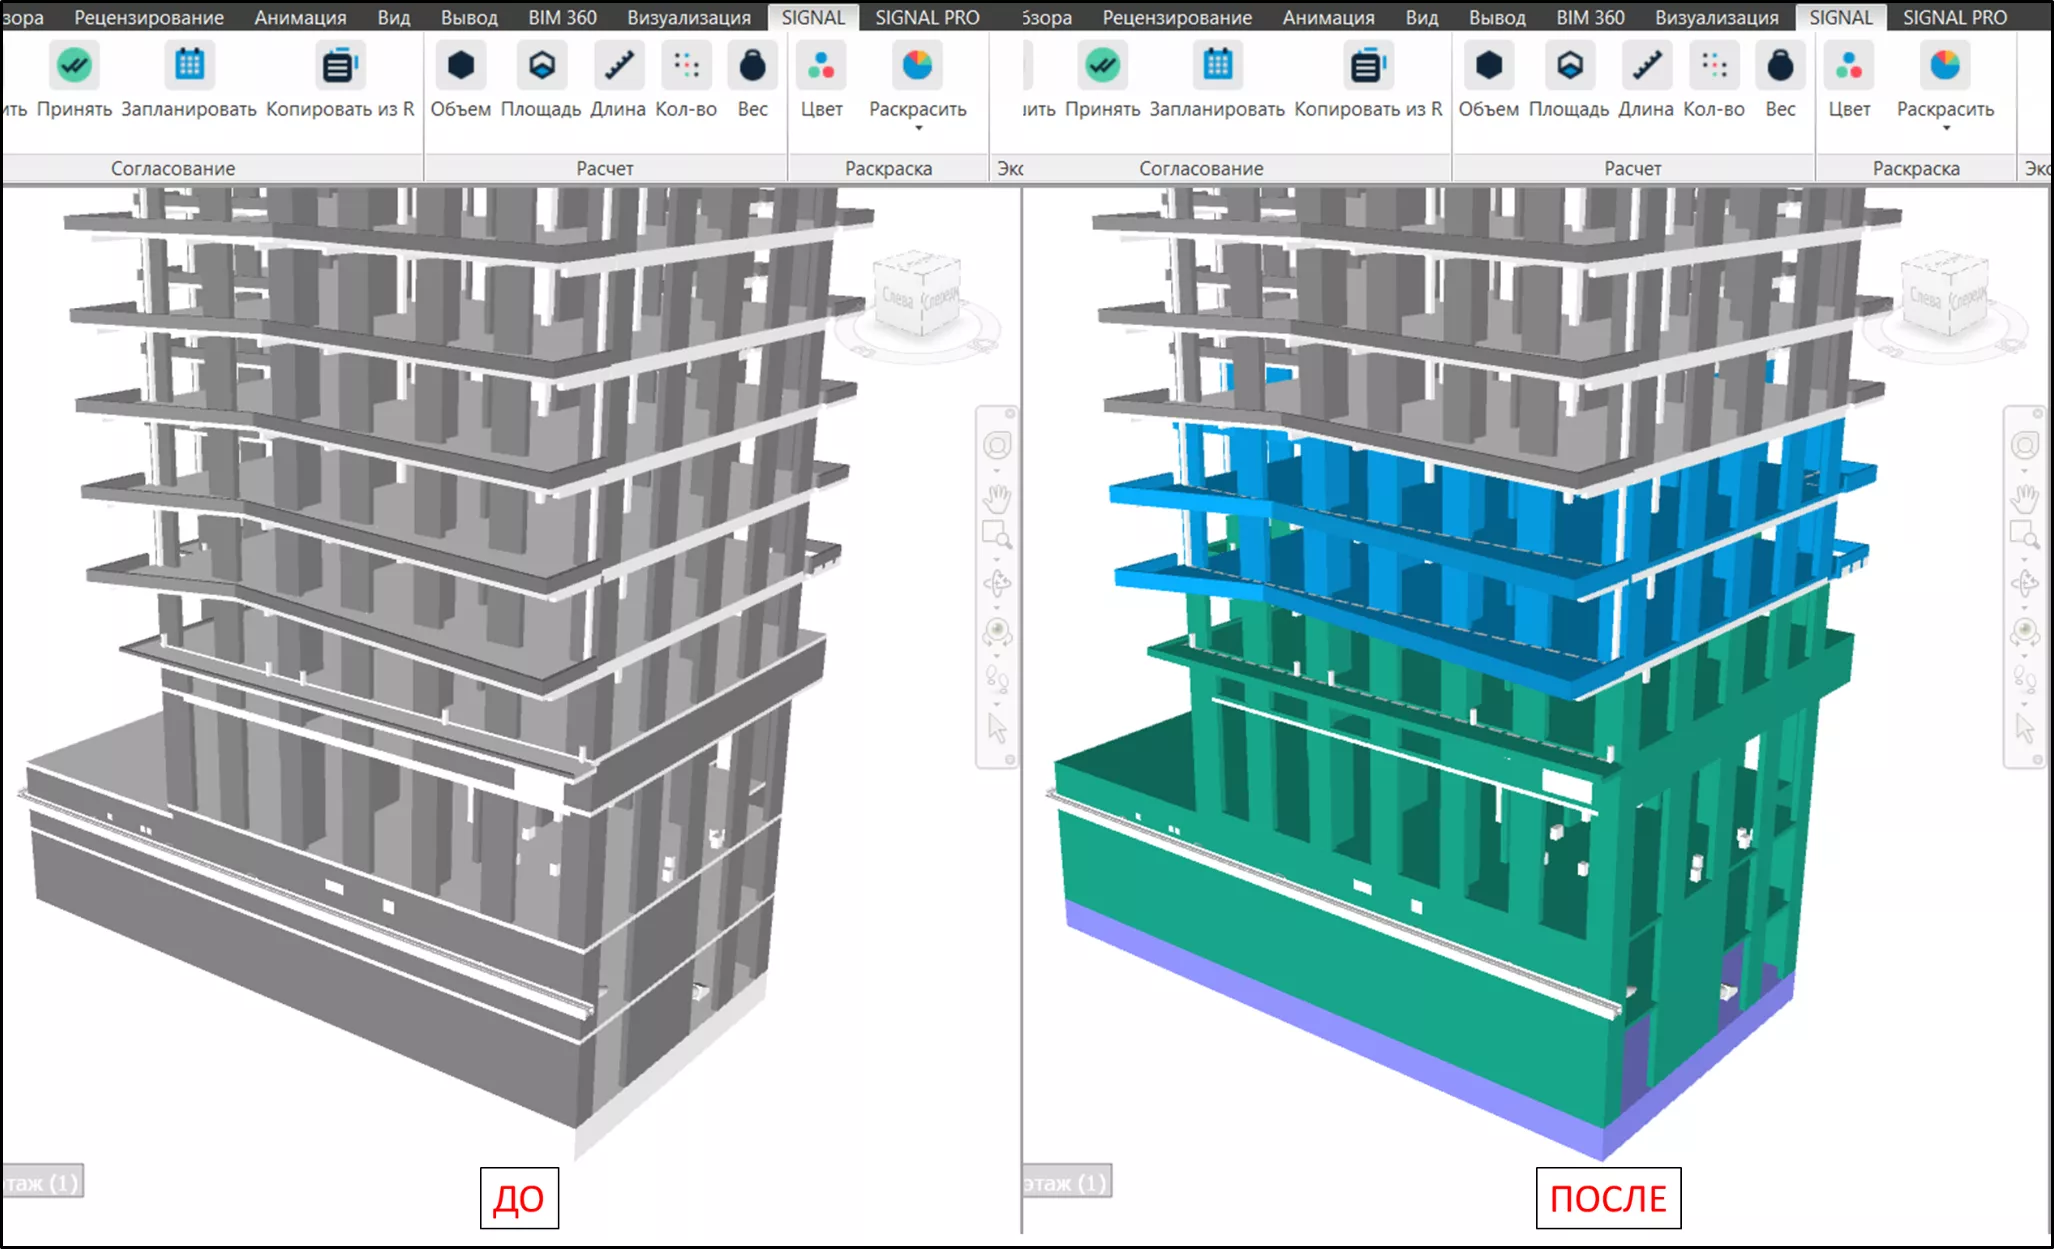This screenshot has height=1249, width=2054.
Task: Select Orbit tool in left navigation bar
Action: [x=997, y=584]
